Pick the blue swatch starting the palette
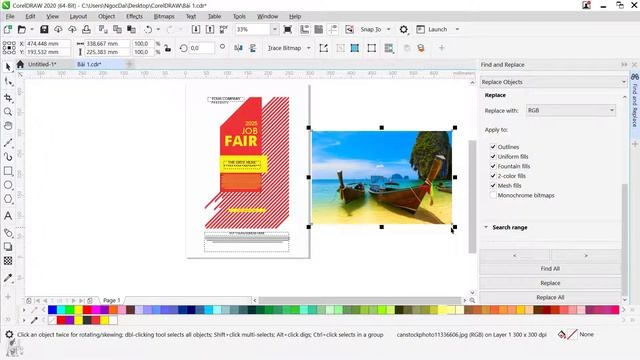 tap(52, 310)
